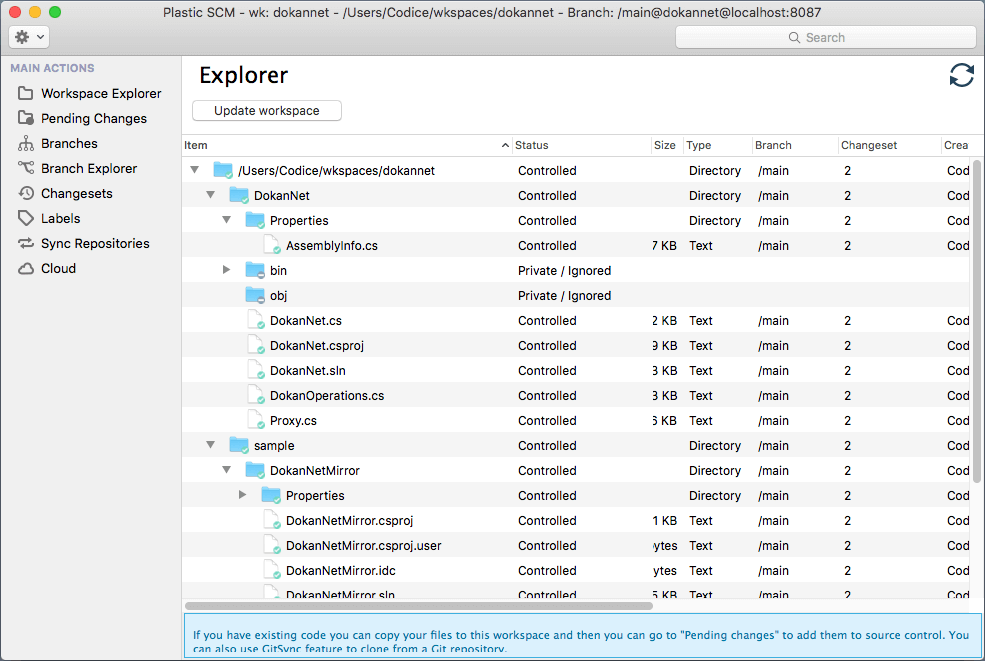
Task: Select the DokanOperations.cs file name
Action: 327,396
